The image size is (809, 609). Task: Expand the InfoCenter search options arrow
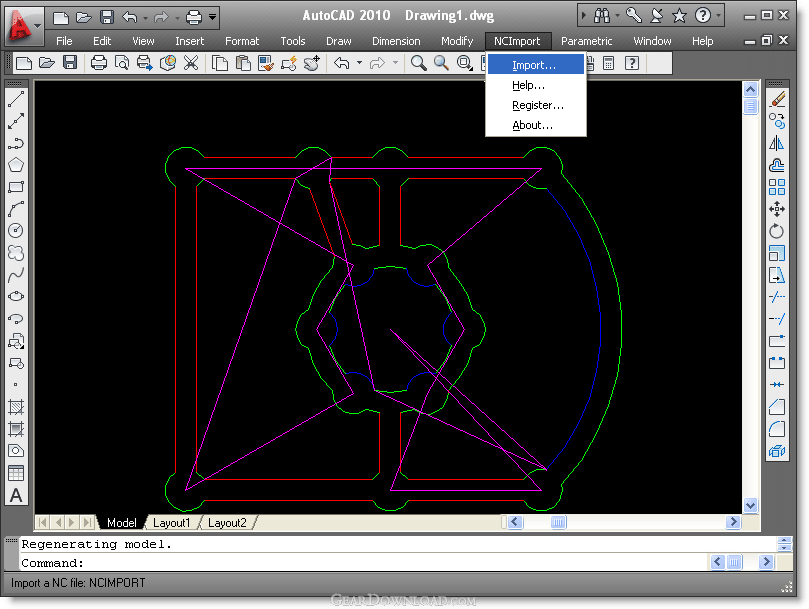pyautogui.click(x=618, y=15)
